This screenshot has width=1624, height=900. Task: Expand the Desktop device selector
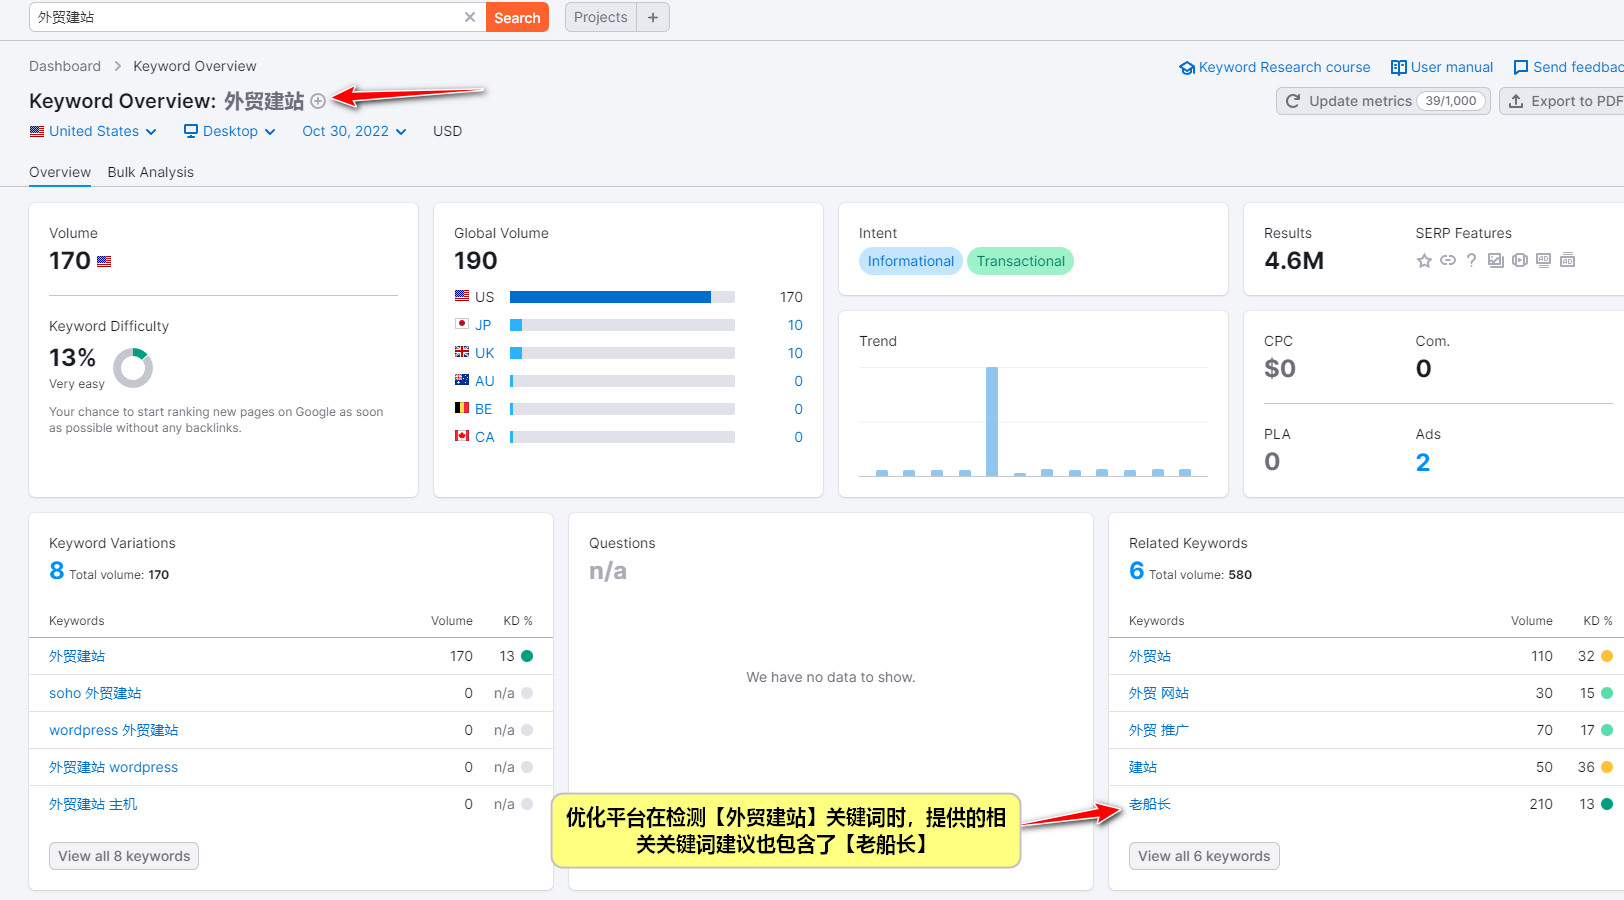tap(230, 131)
